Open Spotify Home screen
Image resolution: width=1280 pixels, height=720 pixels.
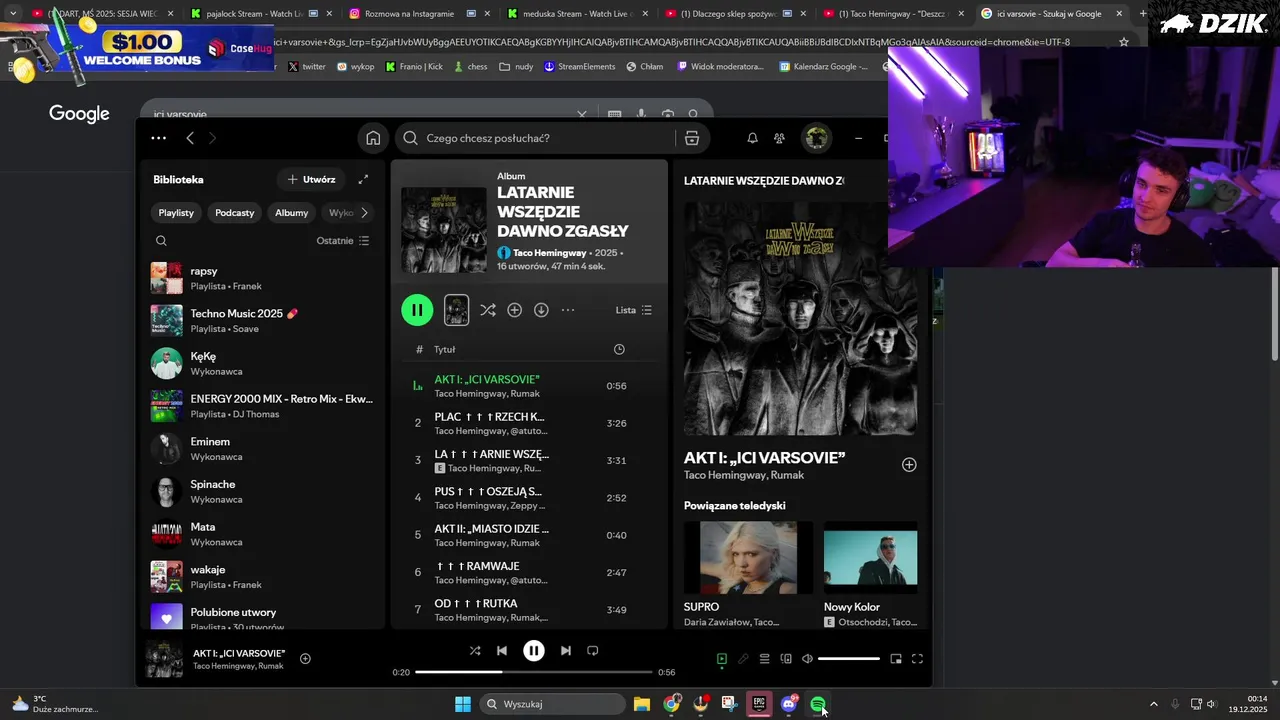373,138
